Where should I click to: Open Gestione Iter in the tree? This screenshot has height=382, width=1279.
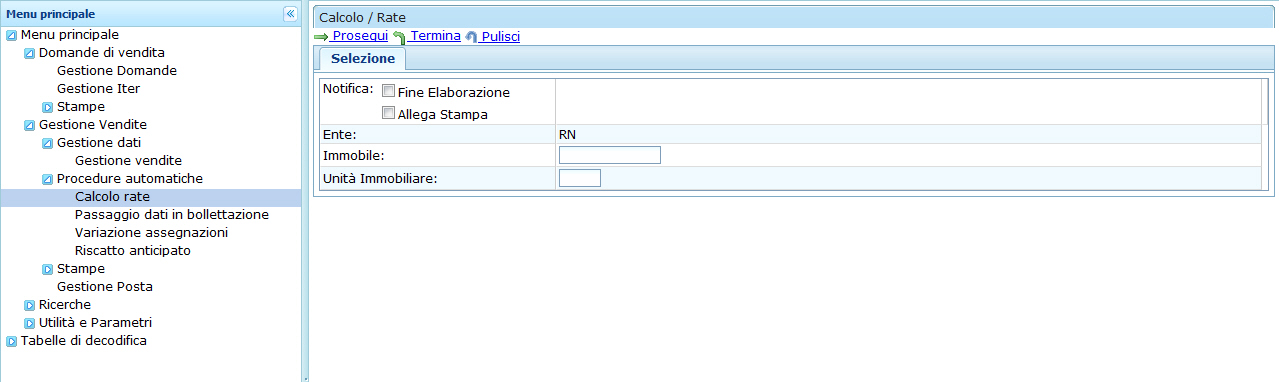[98, 89]
